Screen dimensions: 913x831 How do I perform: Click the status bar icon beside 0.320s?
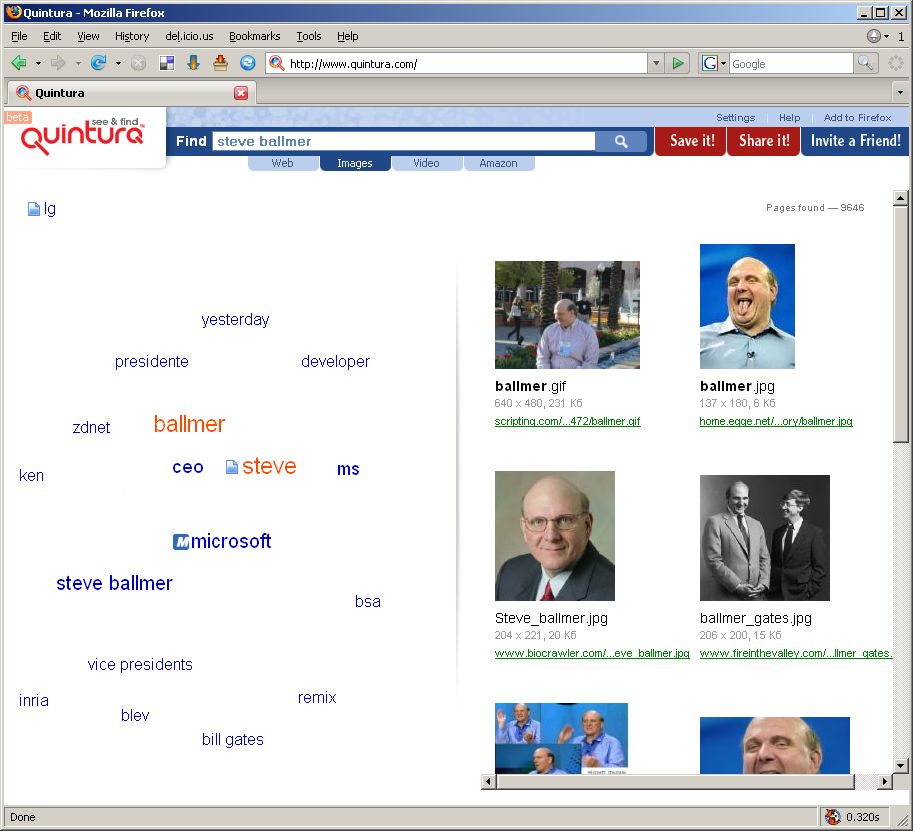pyautogui.click(x=833, y=817)
